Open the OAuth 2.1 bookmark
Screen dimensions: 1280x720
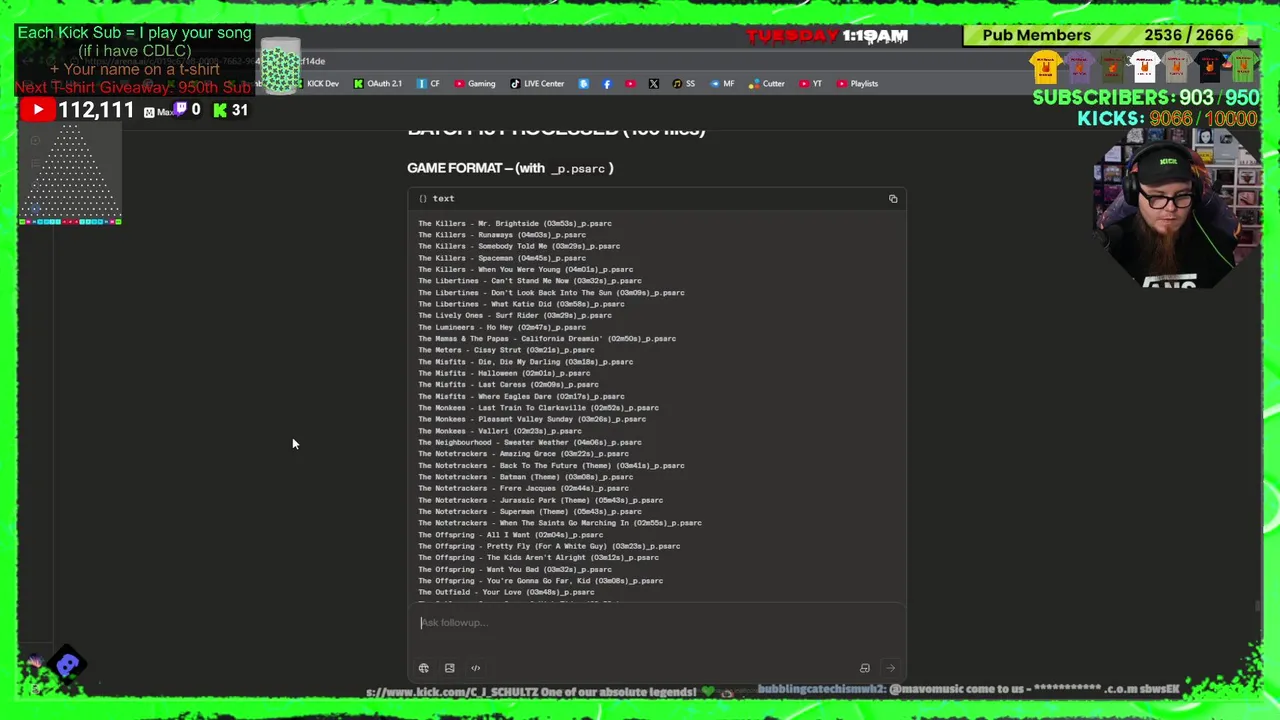click(x=378, y=84)
